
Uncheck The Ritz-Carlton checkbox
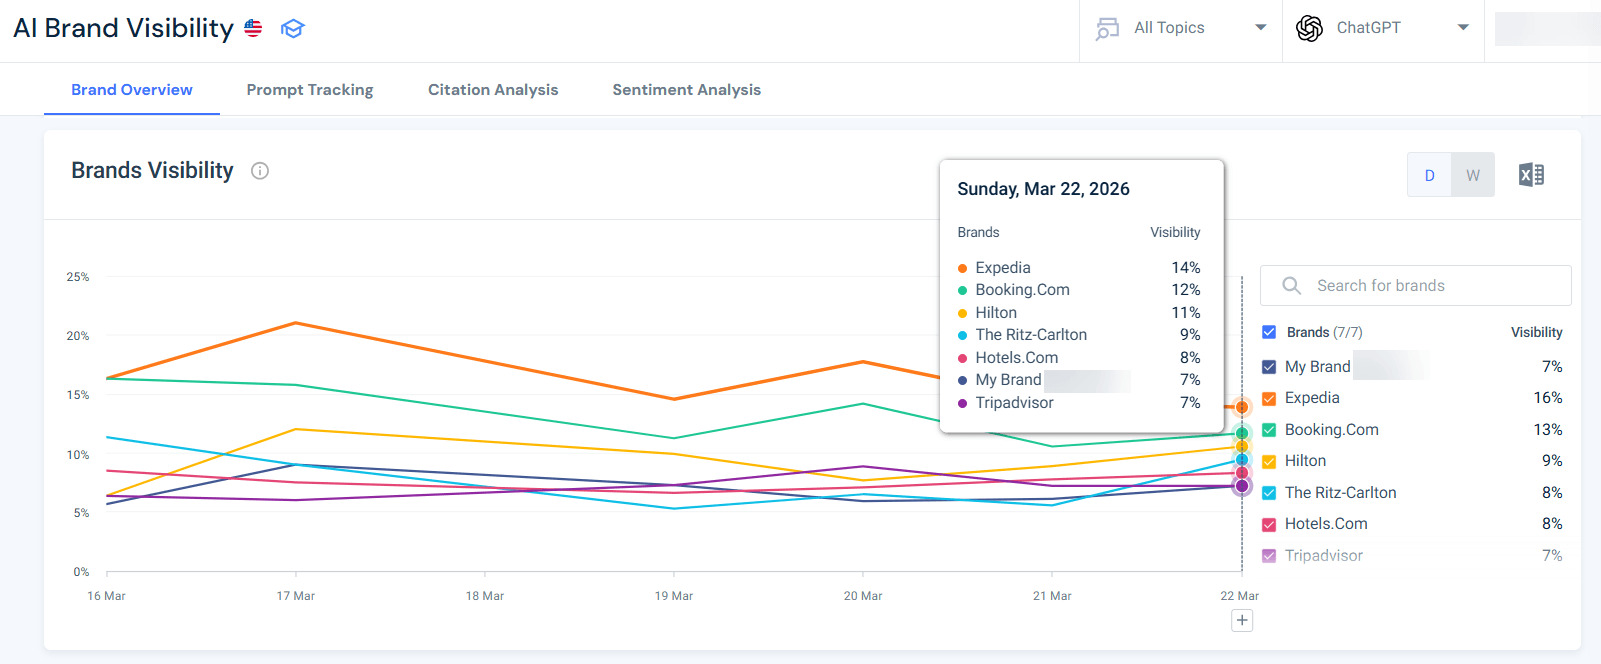pos(1269,493)
